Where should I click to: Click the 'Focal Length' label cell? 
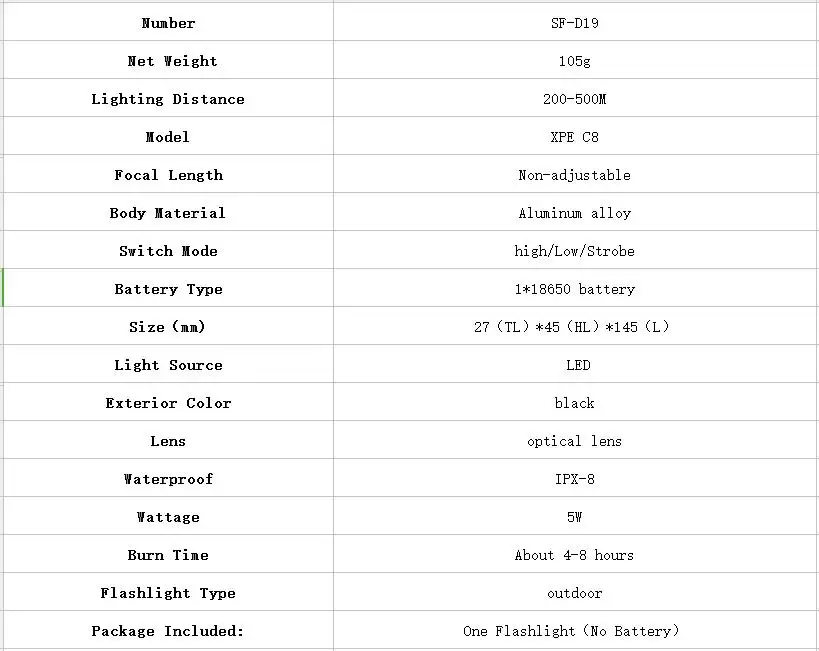click(168, 175)
